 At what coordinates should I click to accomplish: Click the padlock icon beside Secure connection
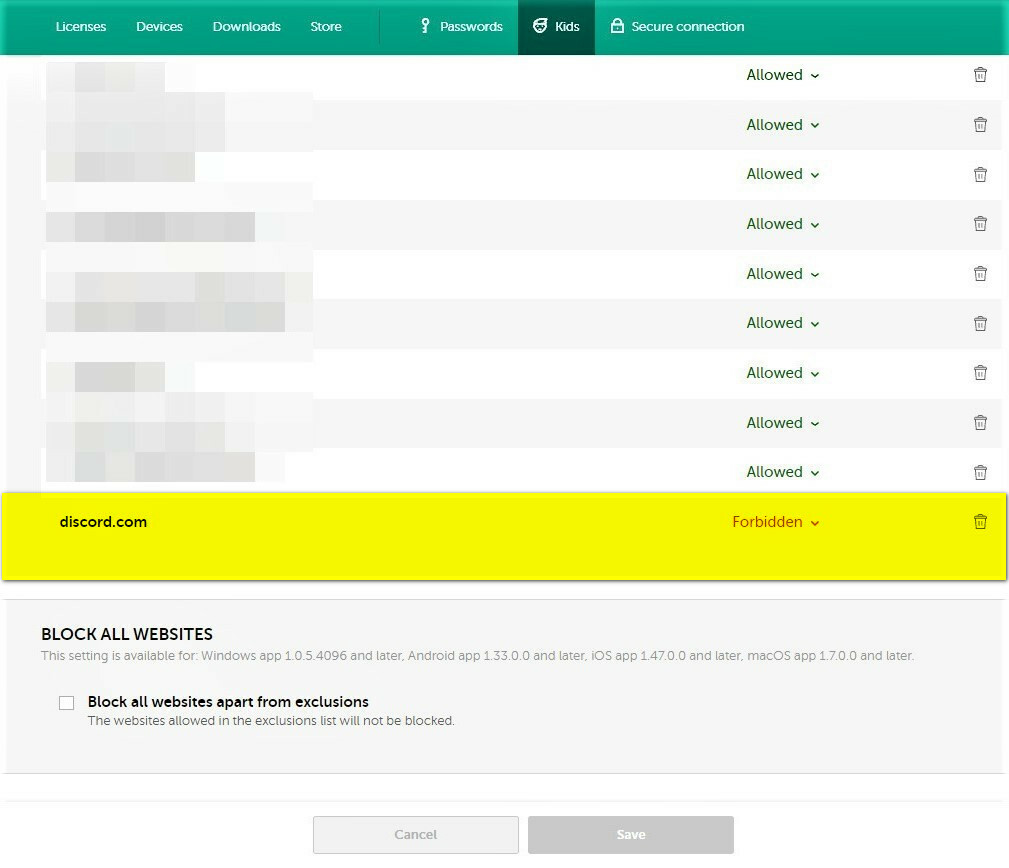coord(617,26)
